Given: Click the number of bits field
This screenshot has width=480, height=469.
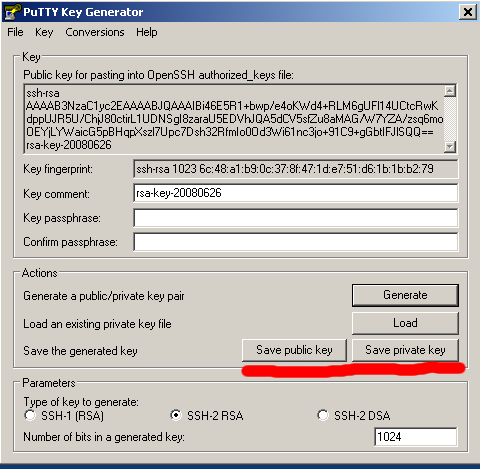Looking at the screenshot, I should [416, 437].
